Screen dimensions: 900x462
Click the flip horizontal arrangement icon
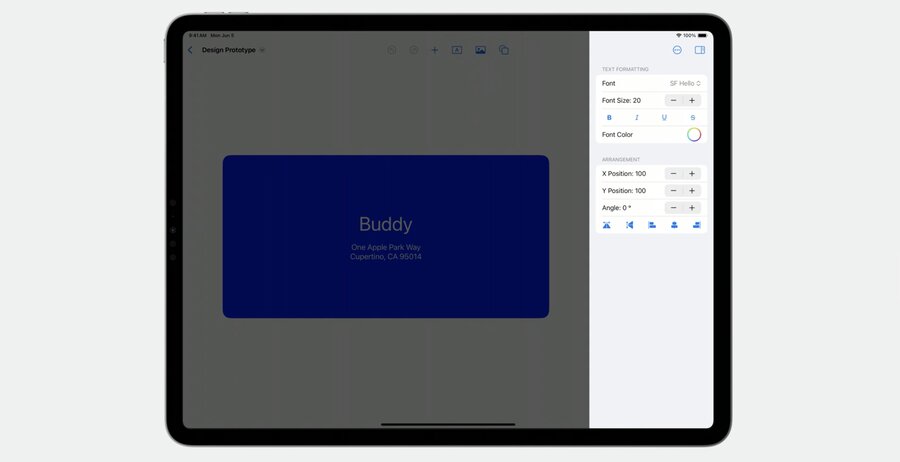pos(630,225)
